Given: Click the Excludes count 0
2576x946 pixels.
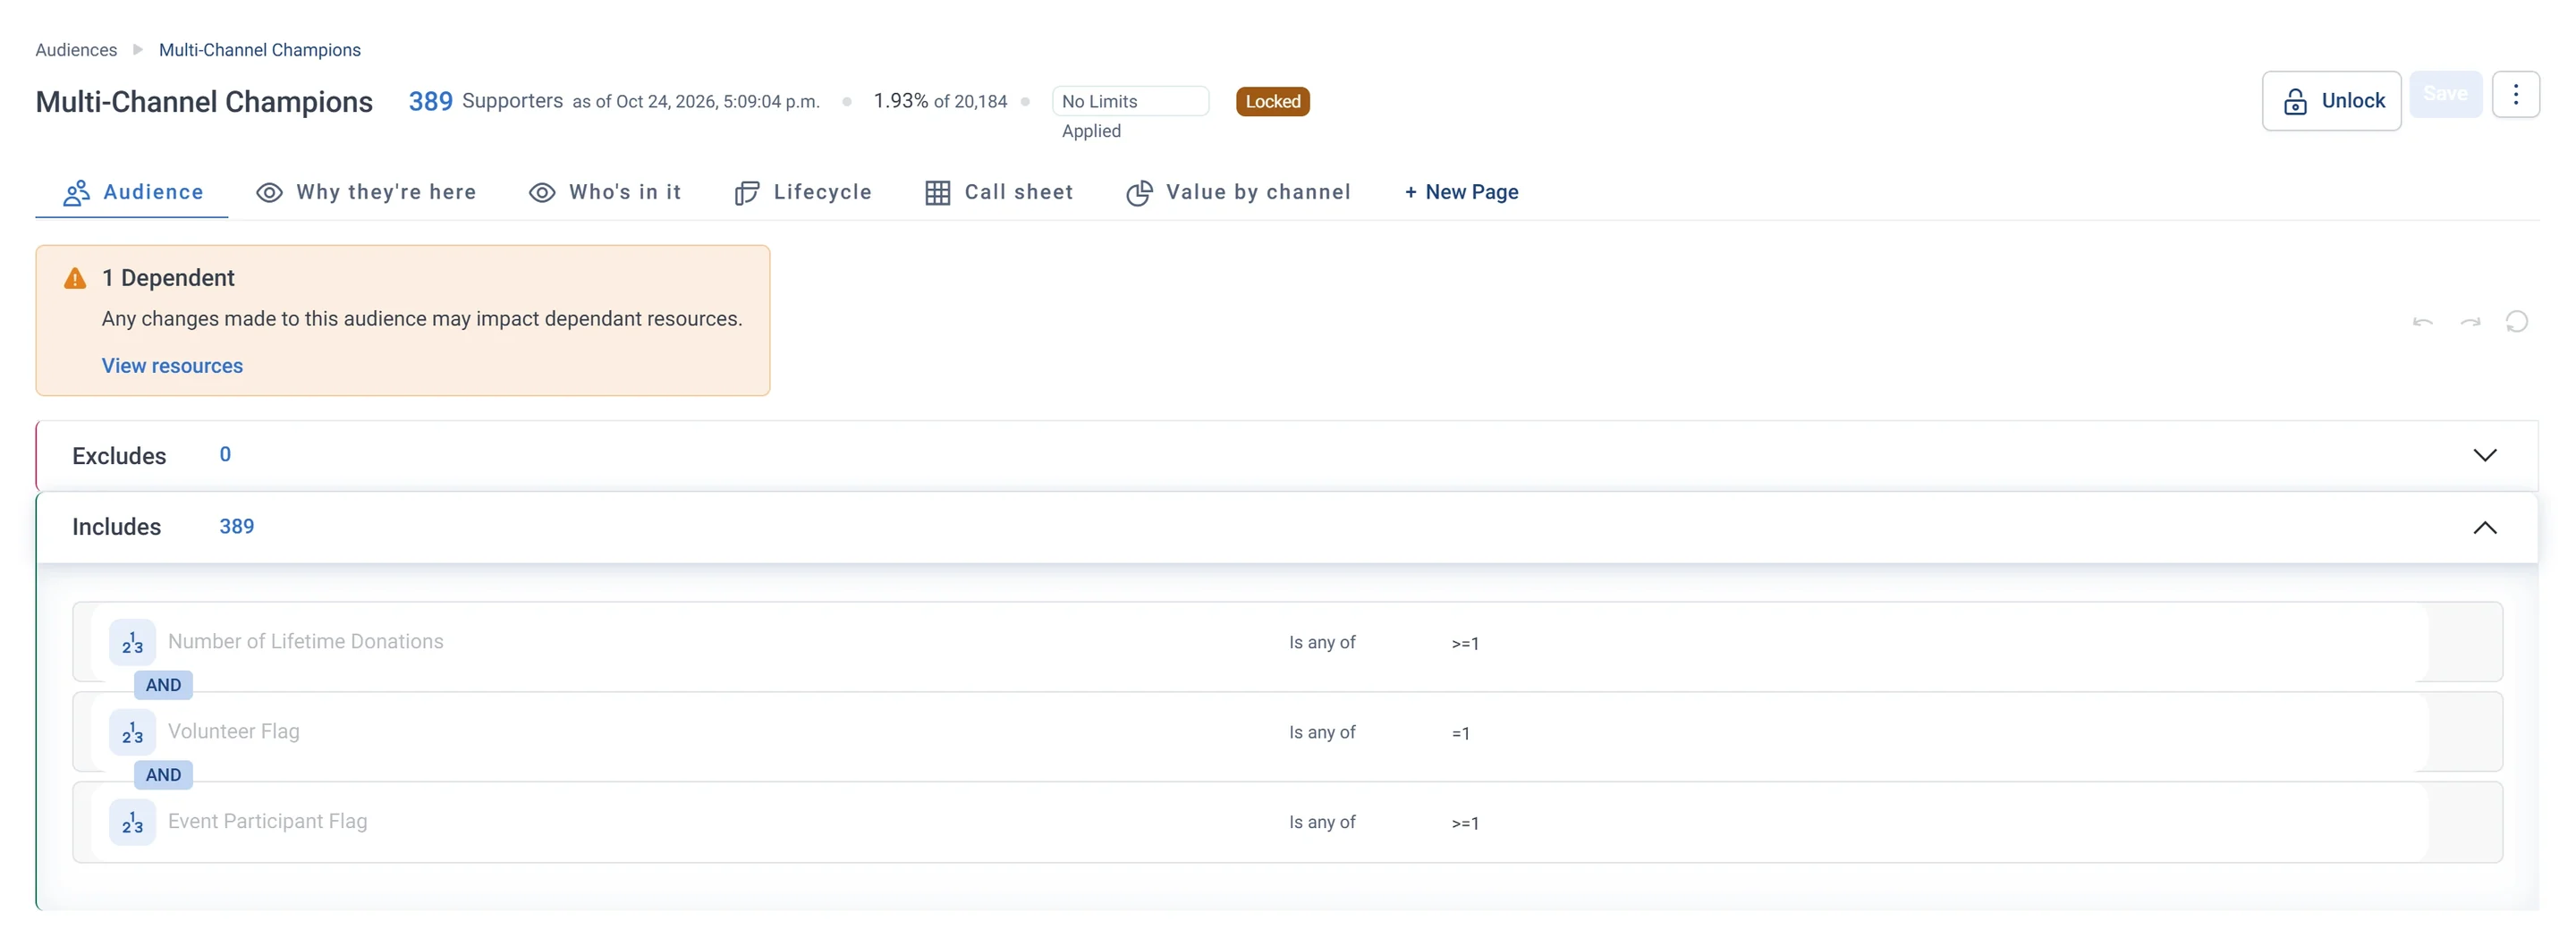Looking at the screenshot, I should [225, 454].
